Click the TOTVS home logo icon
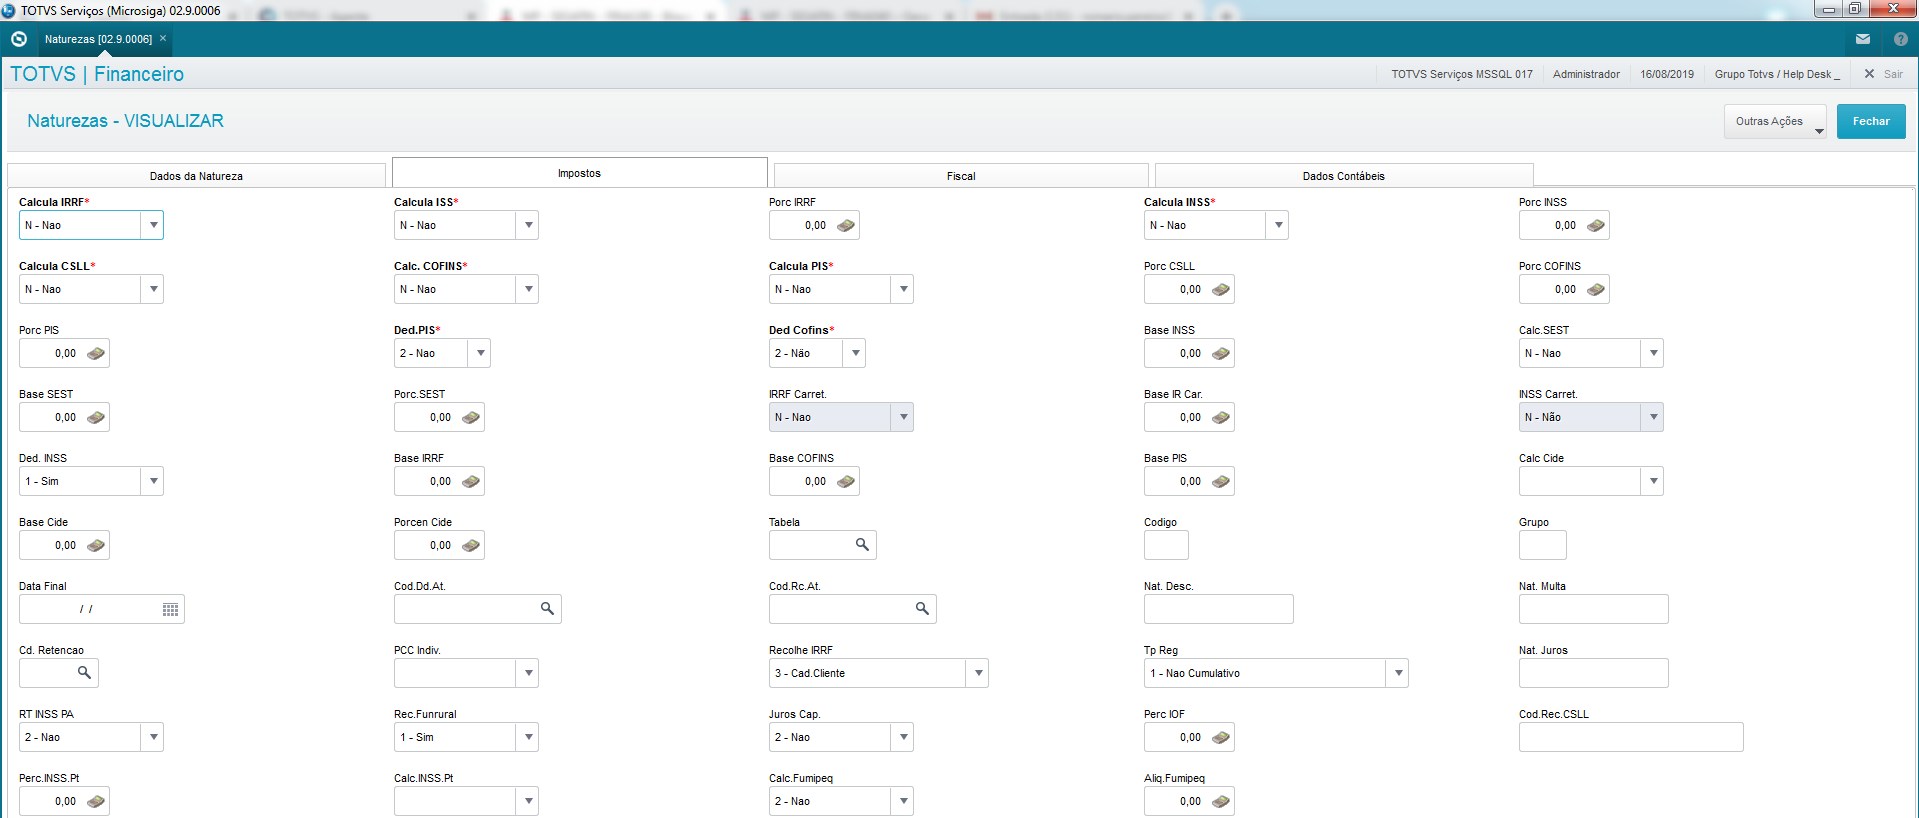 tap(19, 39)
